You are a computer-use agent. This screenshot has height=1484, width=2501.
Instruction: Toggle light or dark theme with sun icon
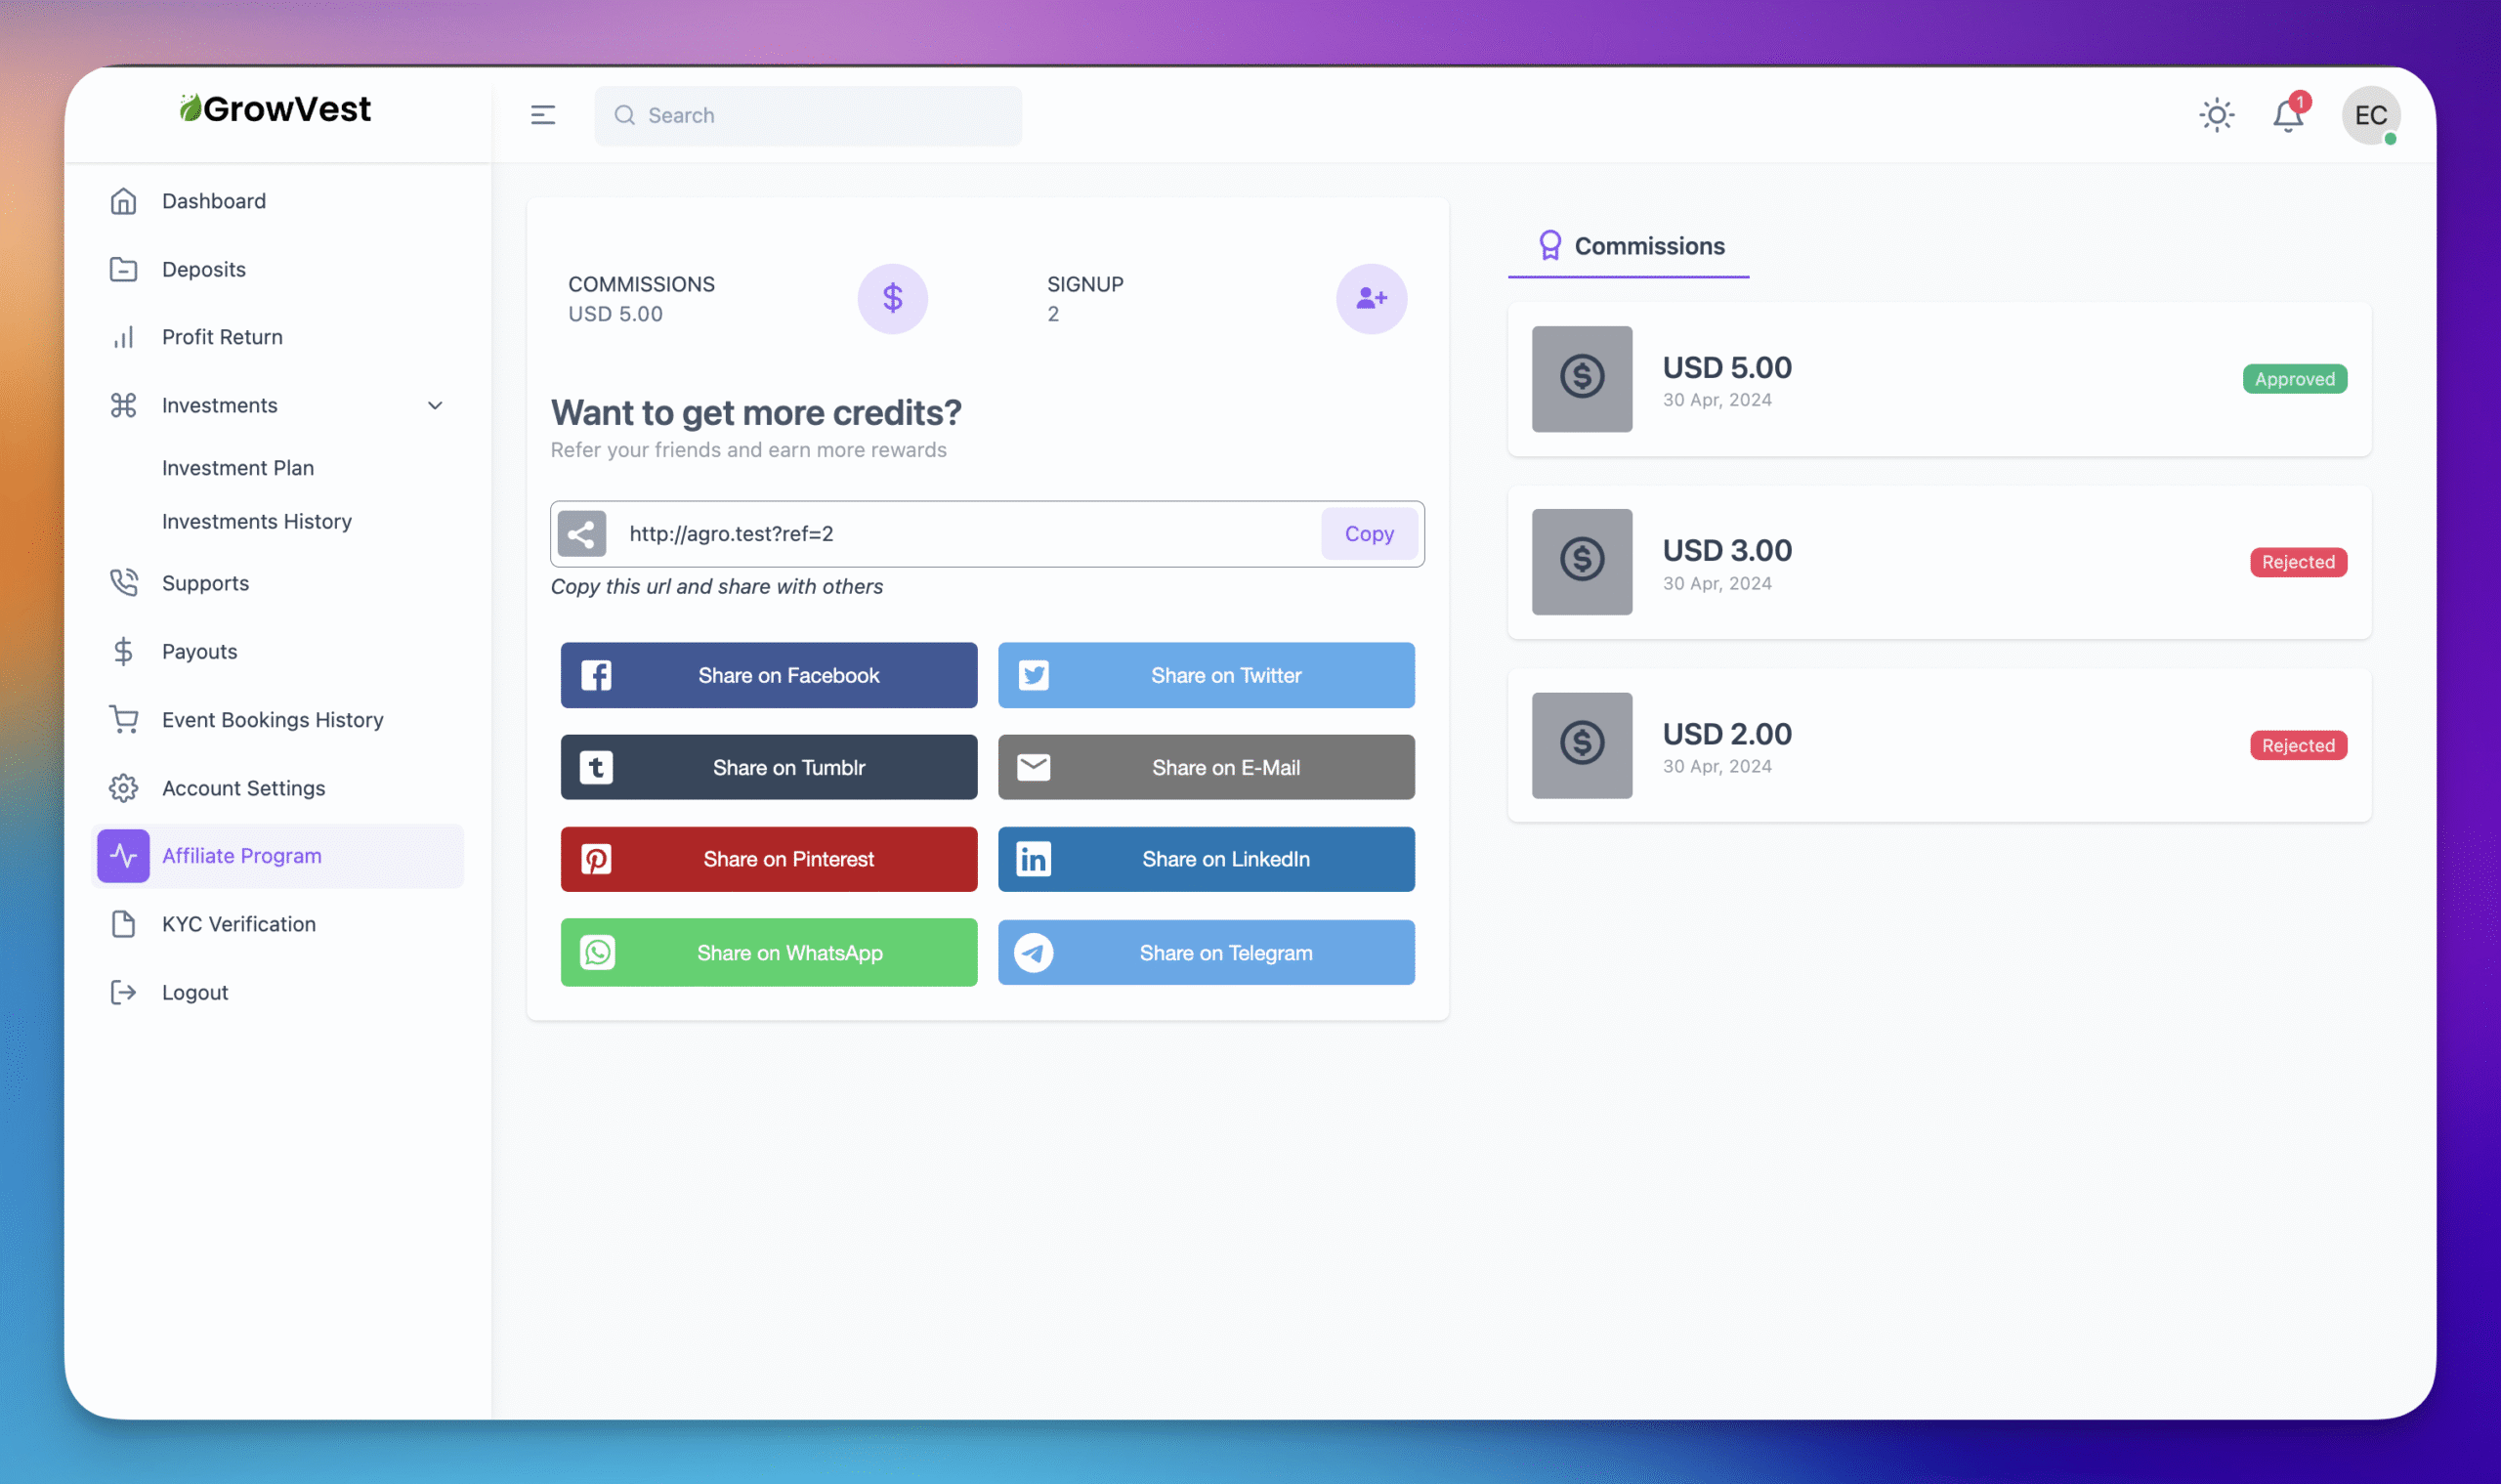[2217, 115]
